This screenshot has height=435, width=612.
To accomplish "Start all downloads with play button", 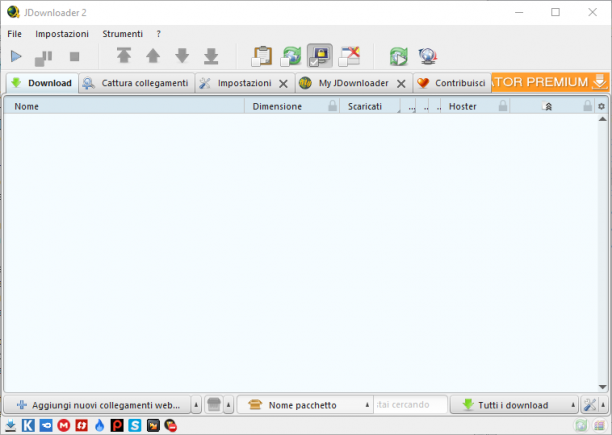I will click(16, 57).
